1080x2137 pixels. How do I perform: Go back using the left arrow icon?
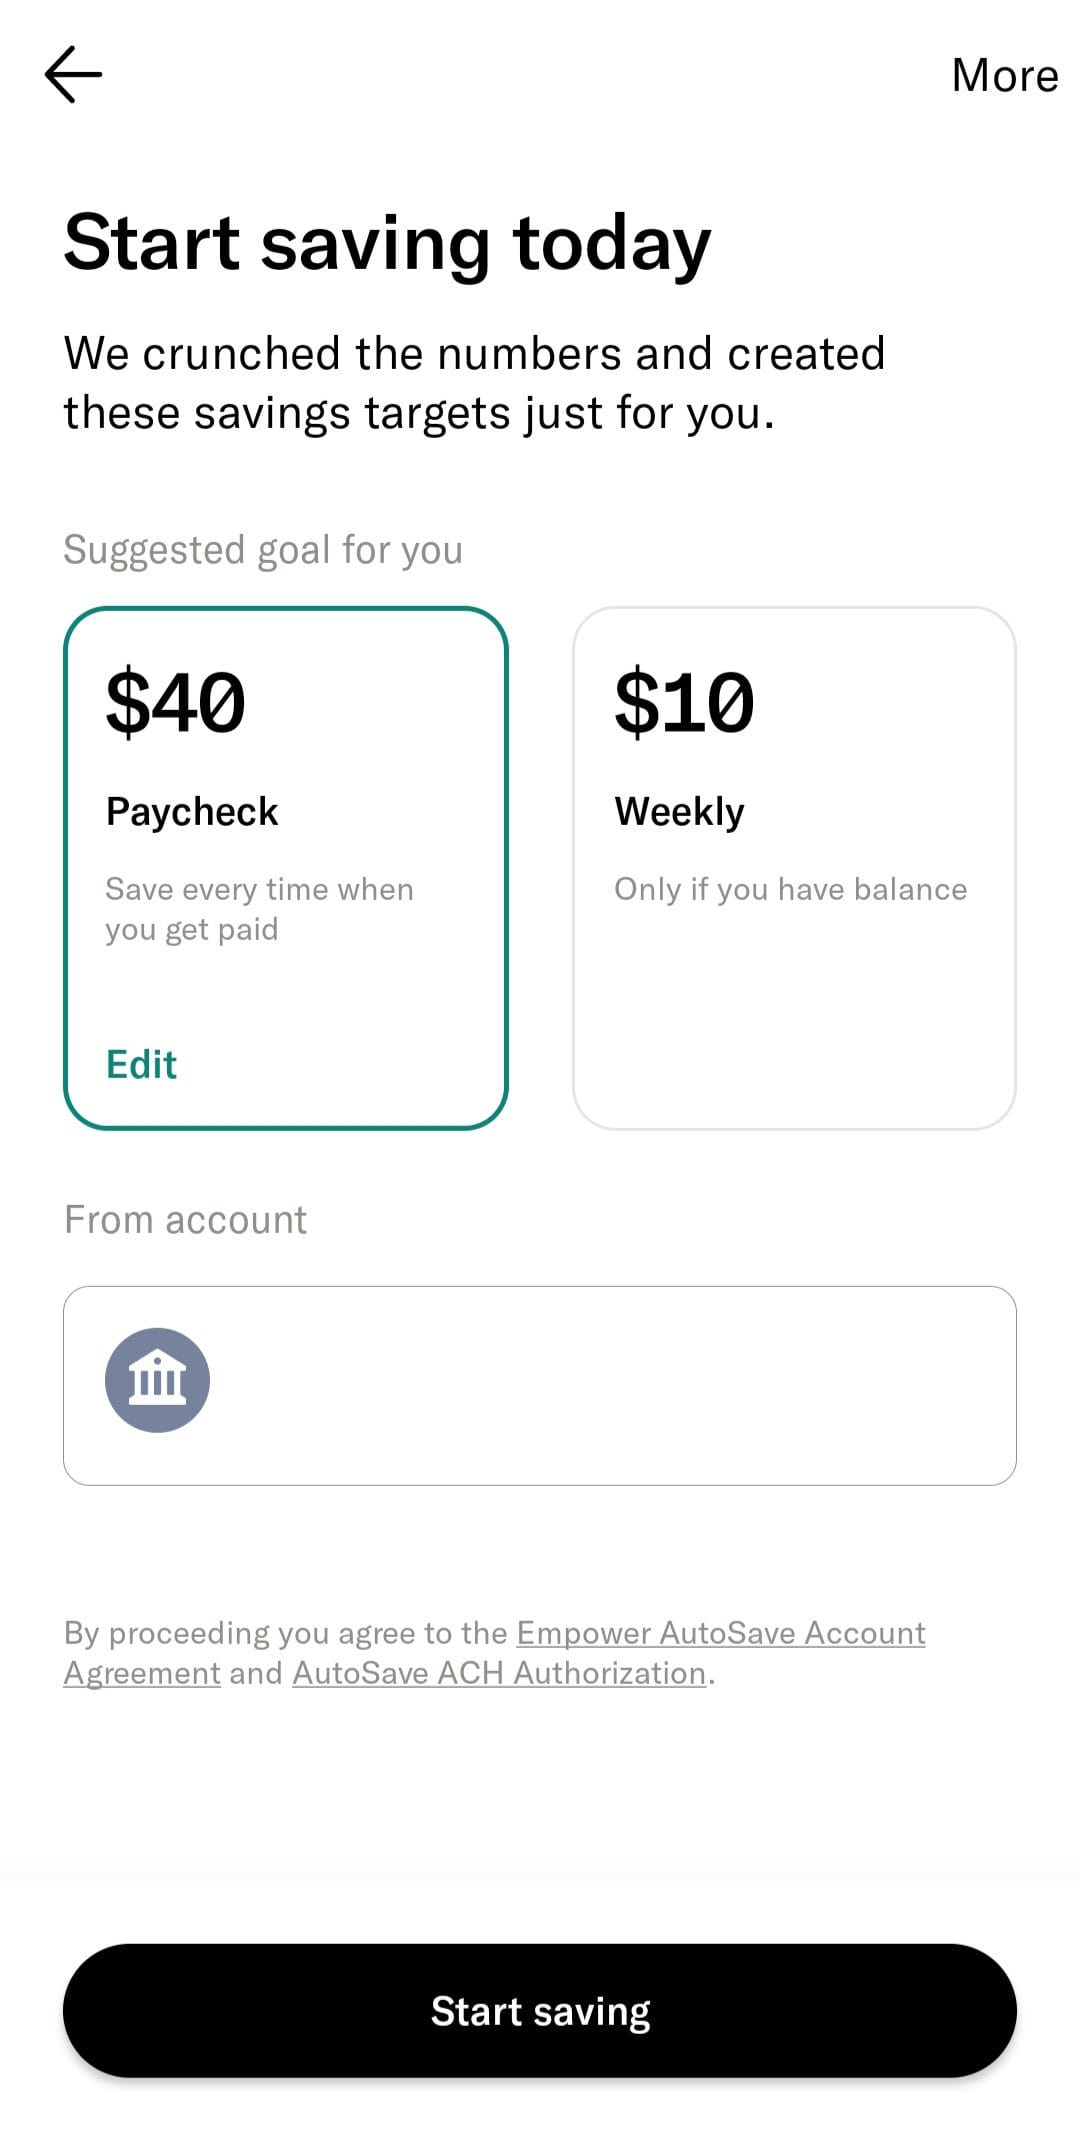tap(73, 74)
